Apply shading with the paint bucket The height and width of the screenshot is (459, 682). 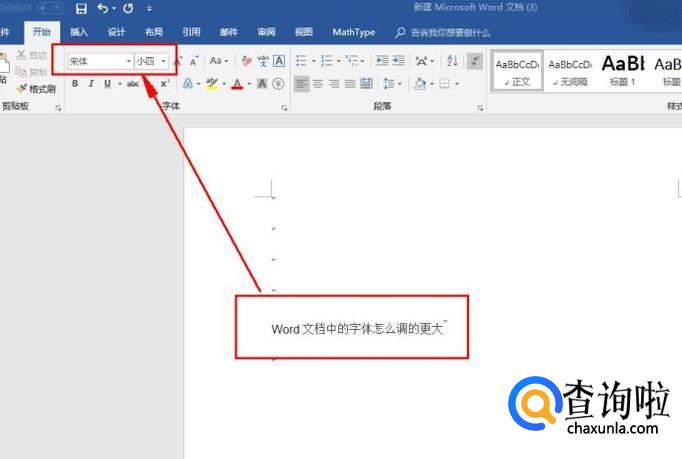pos(420,83)
